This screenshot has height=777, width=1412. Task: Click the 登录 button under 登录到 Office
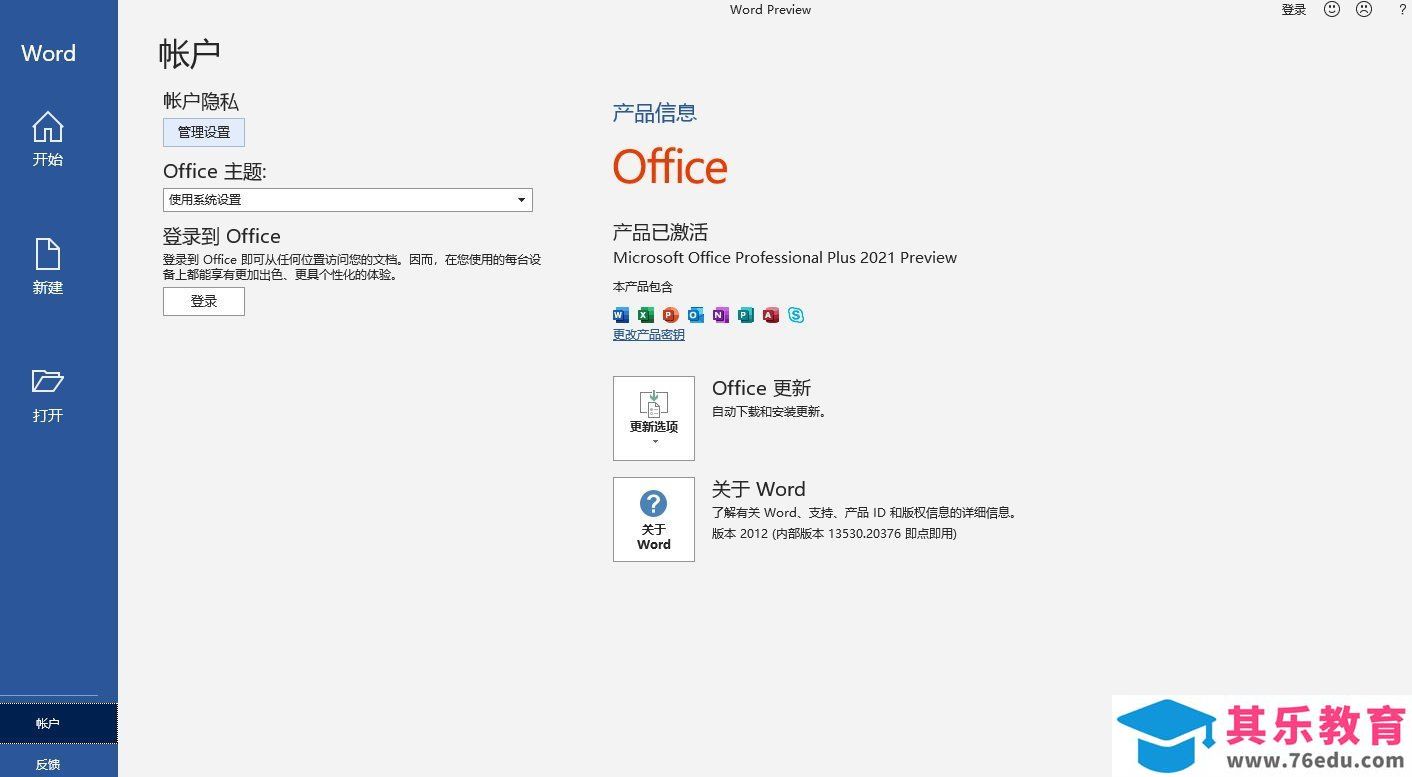pos(204,301)
